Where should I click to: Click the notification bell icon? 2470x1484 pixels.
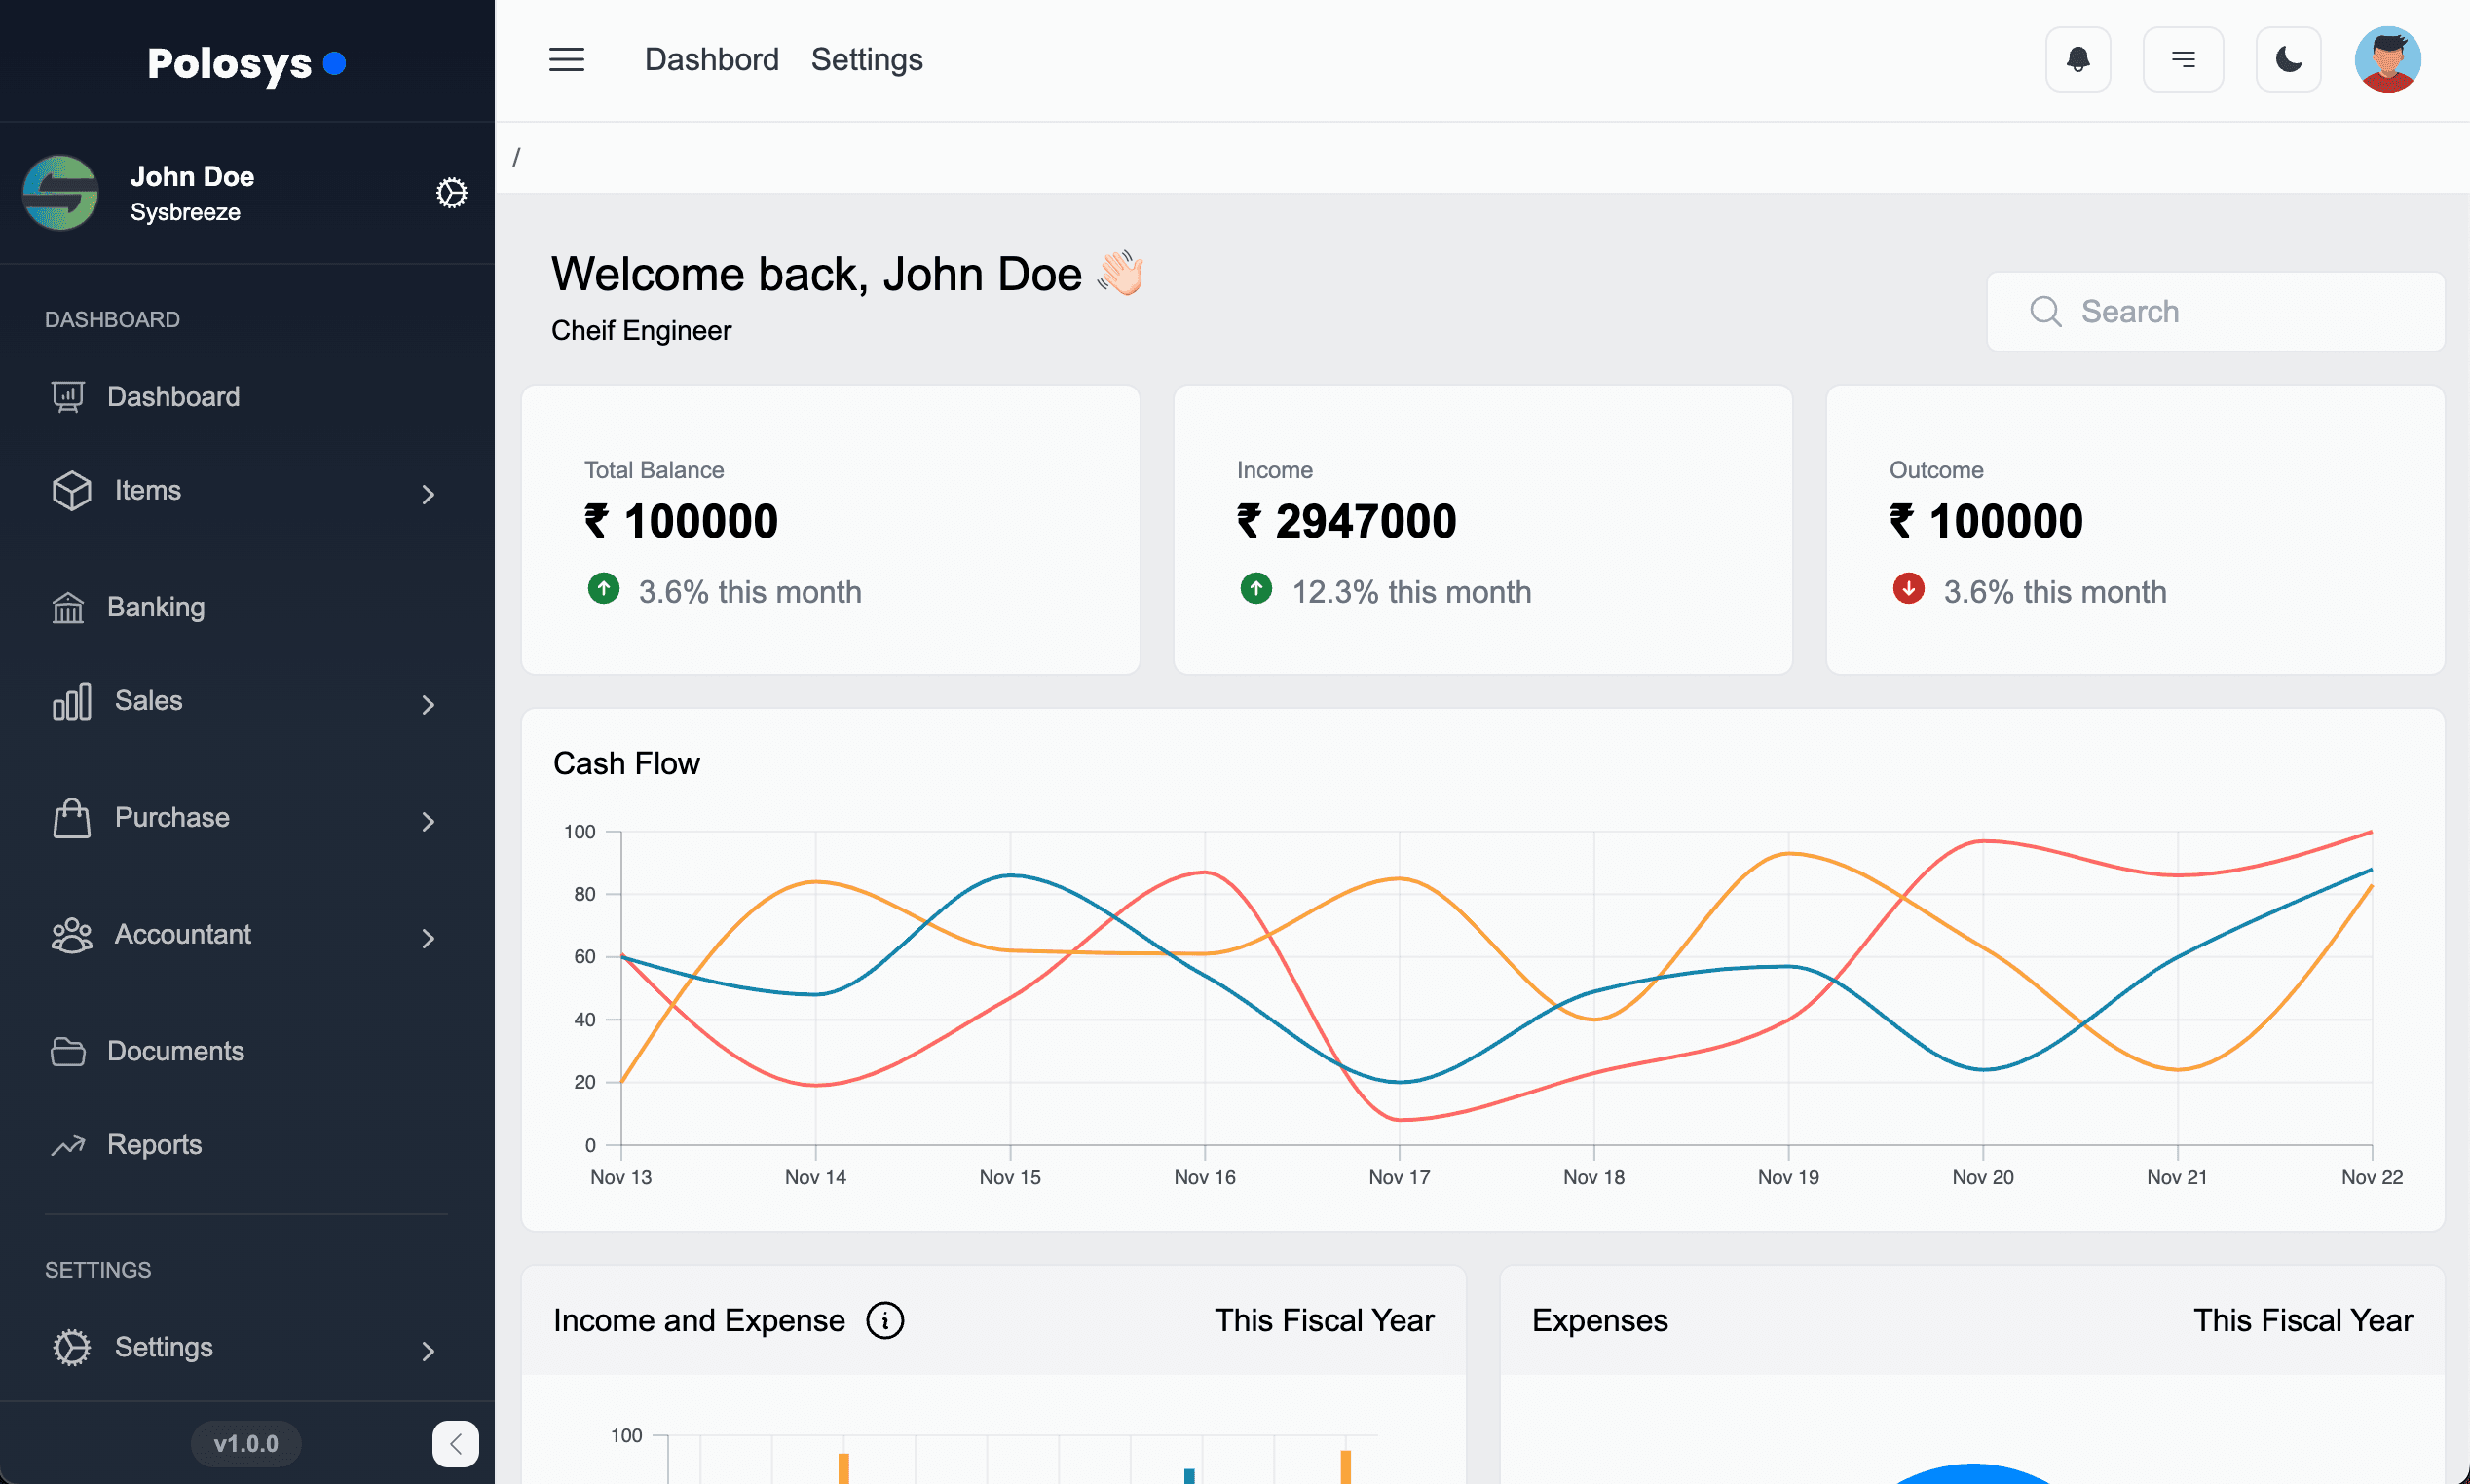pos(2077,60)
